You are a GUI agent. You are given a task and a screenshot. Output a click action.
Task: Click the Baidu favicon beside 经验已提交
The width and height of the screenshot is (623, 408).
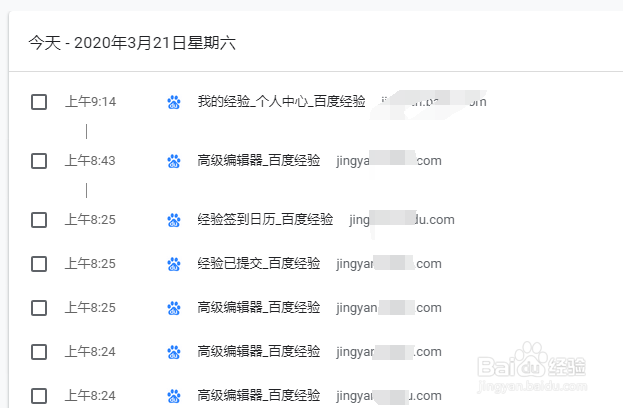174,264
